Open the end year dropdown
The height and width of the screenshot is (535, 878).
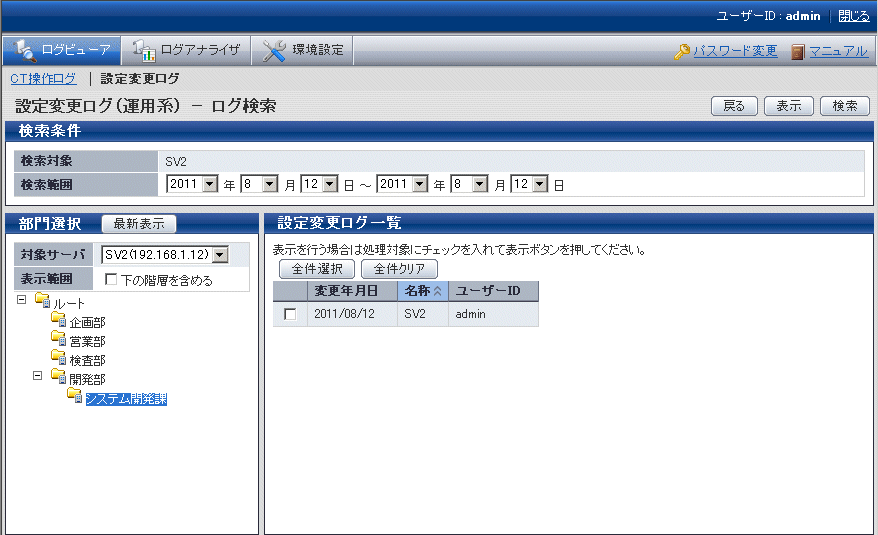(x=402, y=184)
